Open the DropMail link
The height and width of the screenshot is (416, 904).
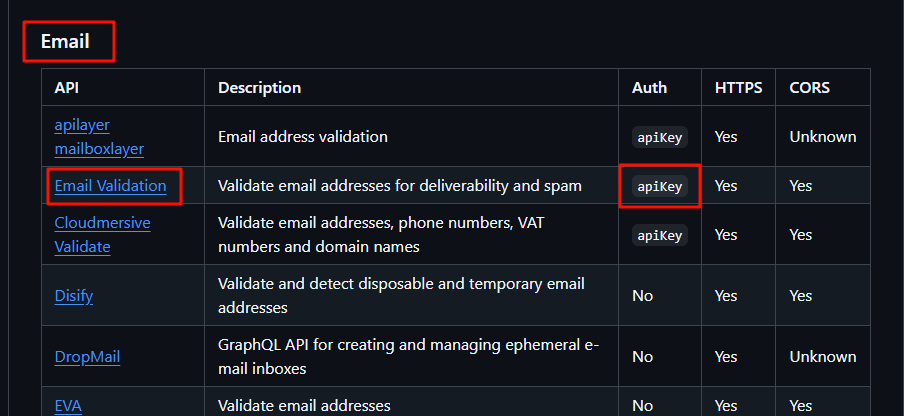[x=87, y=357]
